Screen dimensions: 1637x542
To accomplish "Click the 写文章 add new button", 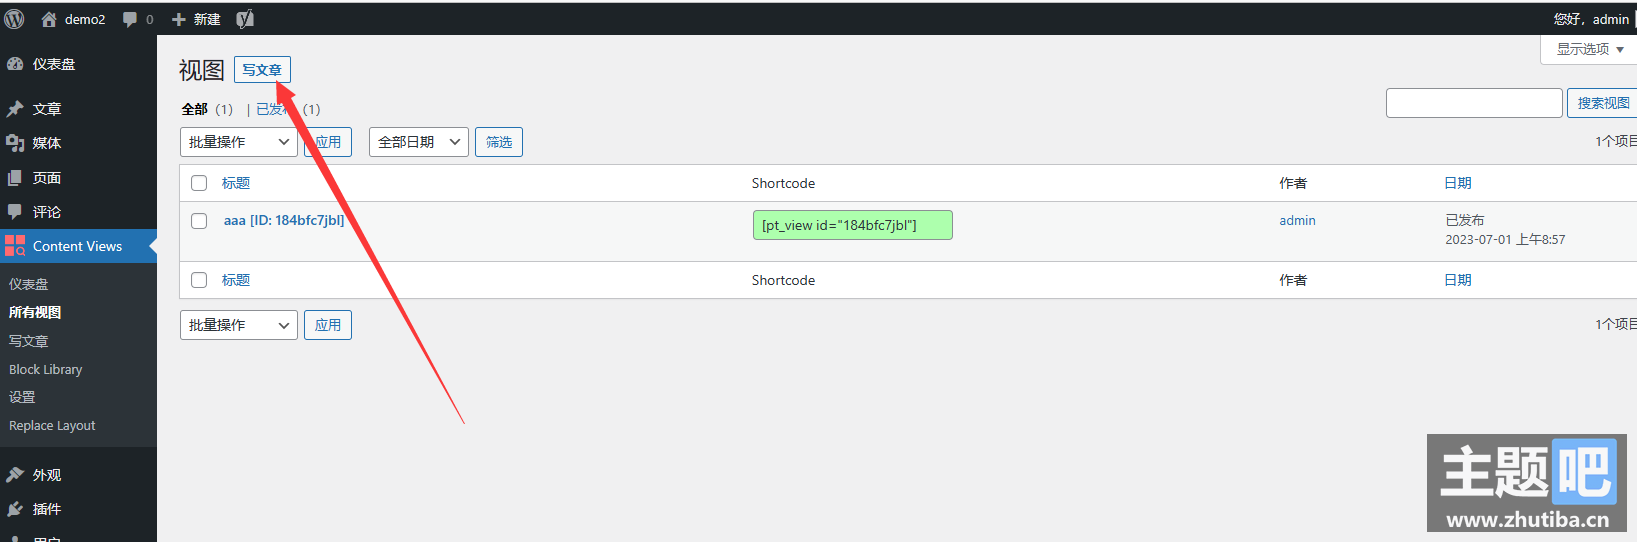I will coord(262,70).
